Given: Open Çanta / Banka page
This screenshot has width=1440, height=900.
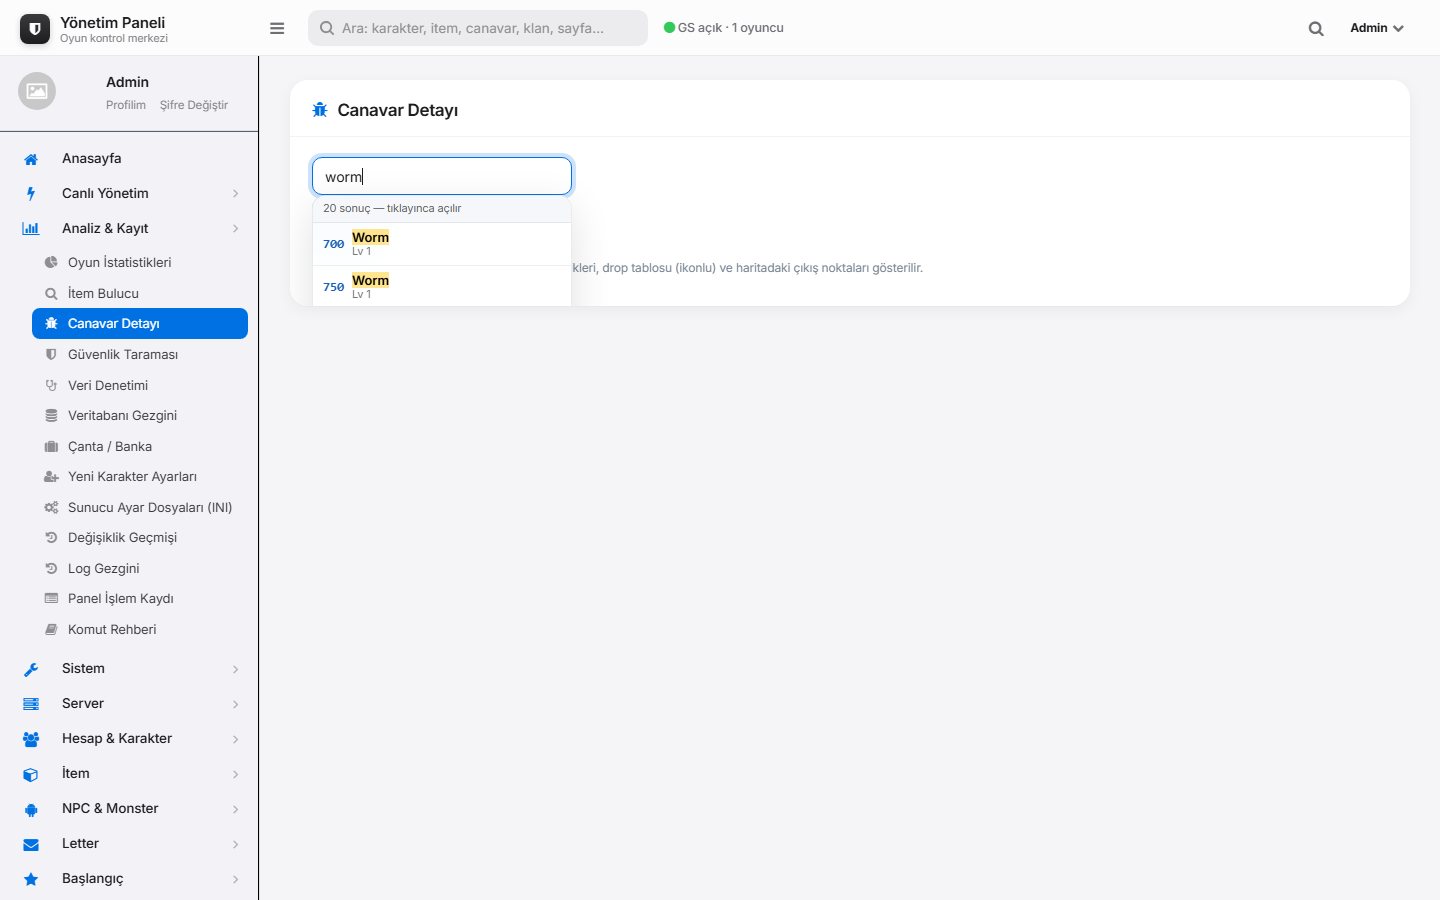Looking at the screenshot, I should click(140, 447).
